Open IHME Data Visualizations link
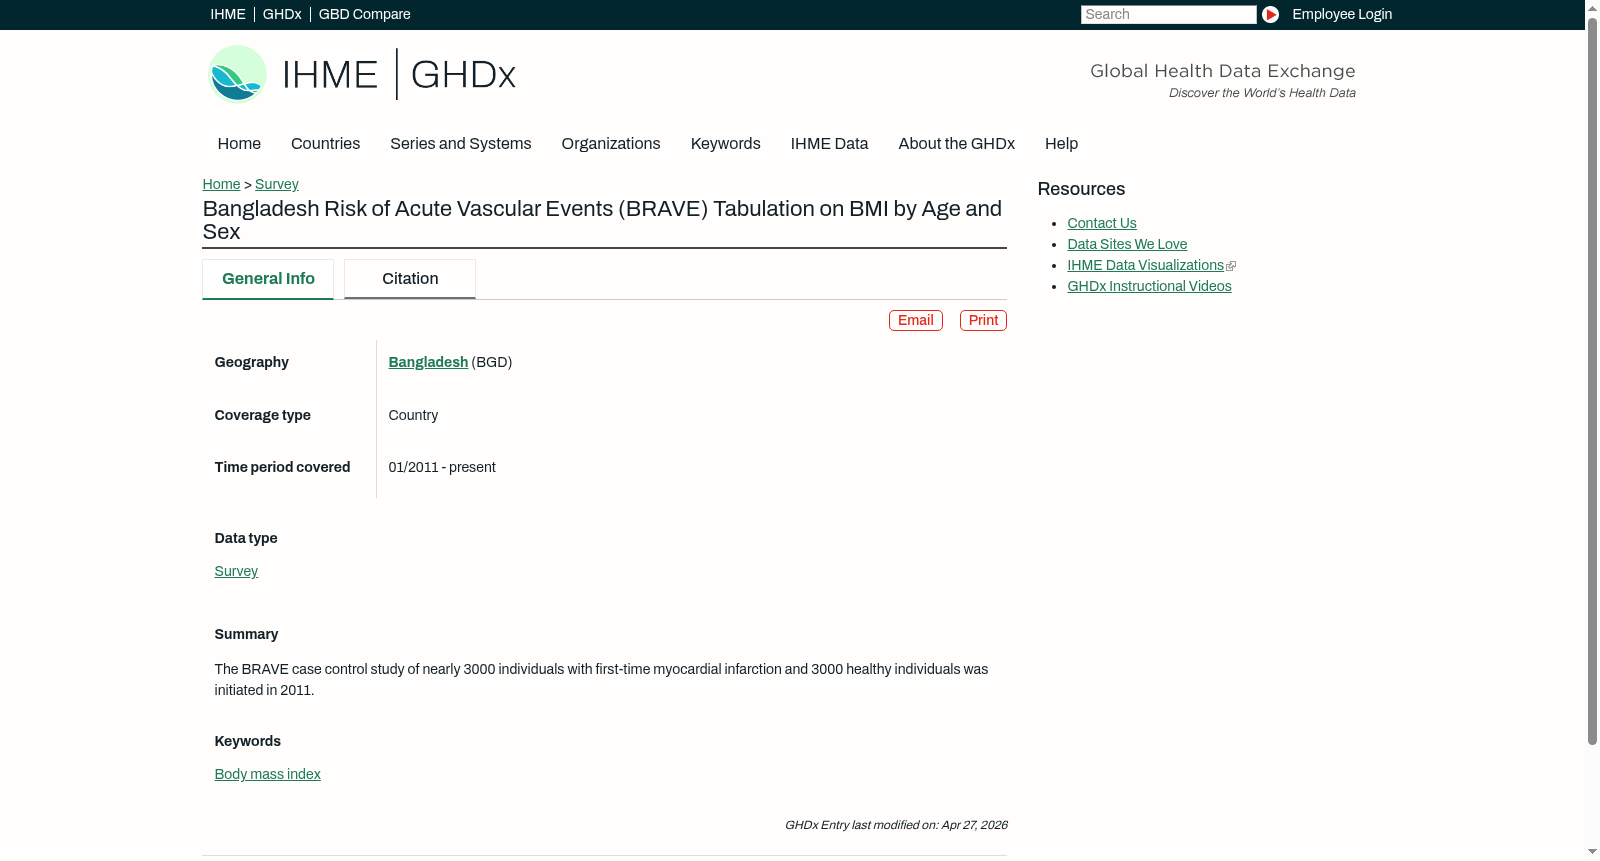The image size is (1600, 861). click(1145, 265)
